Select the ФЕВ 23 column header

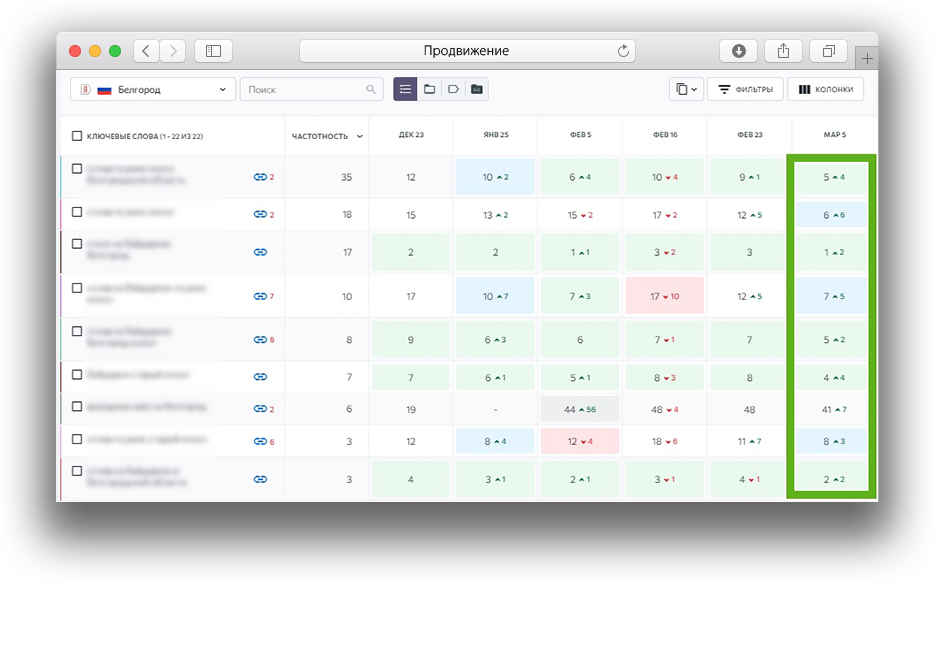pyautogui.click(x=750, y=135)
